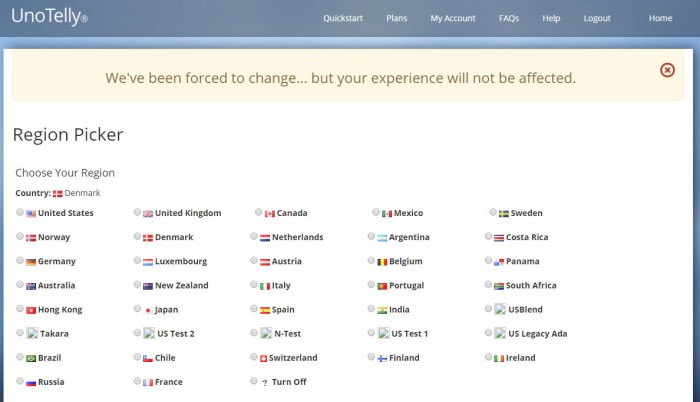The image size is (700, 402).
Task: Go to the Plans page
Action: [396, 18]
